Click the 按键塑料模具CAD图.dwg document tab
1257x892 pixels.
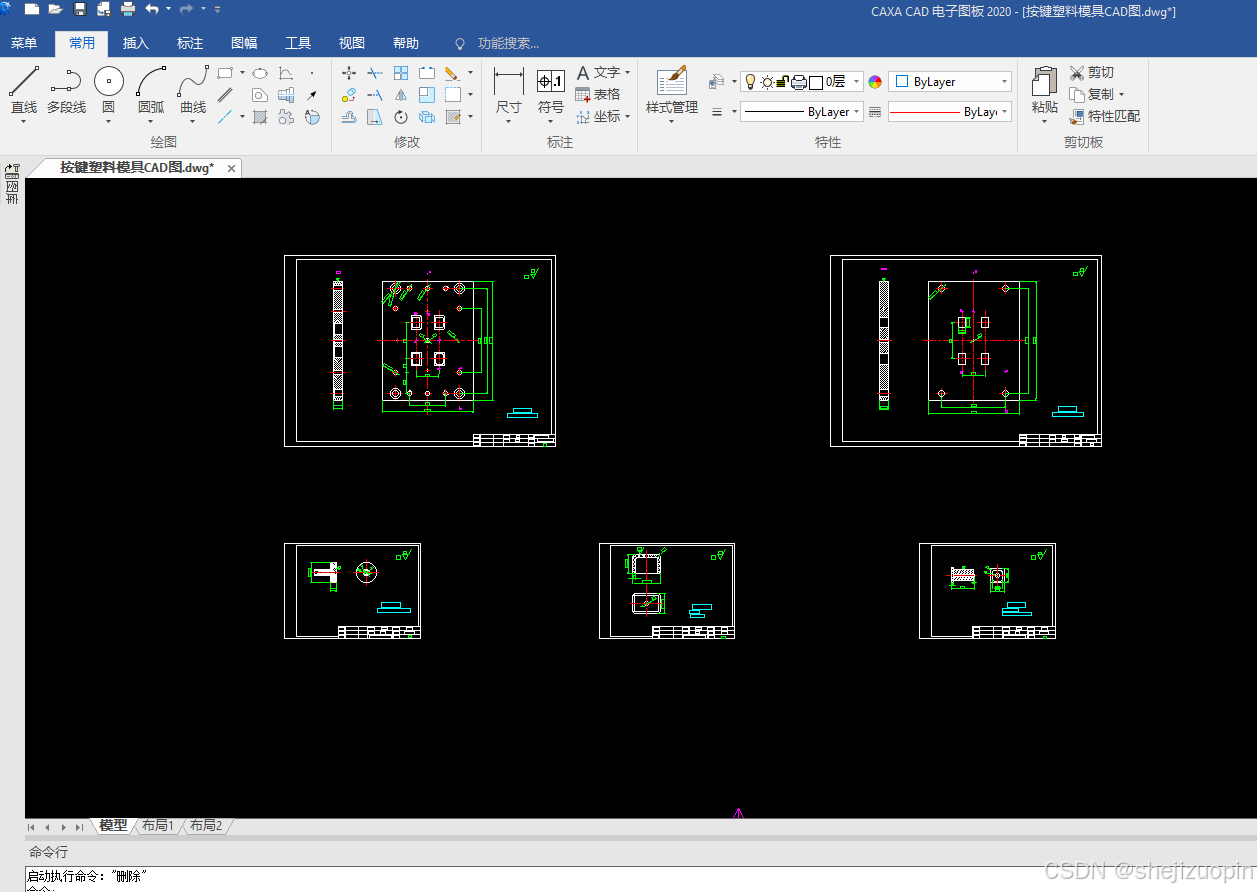(137, 168)
